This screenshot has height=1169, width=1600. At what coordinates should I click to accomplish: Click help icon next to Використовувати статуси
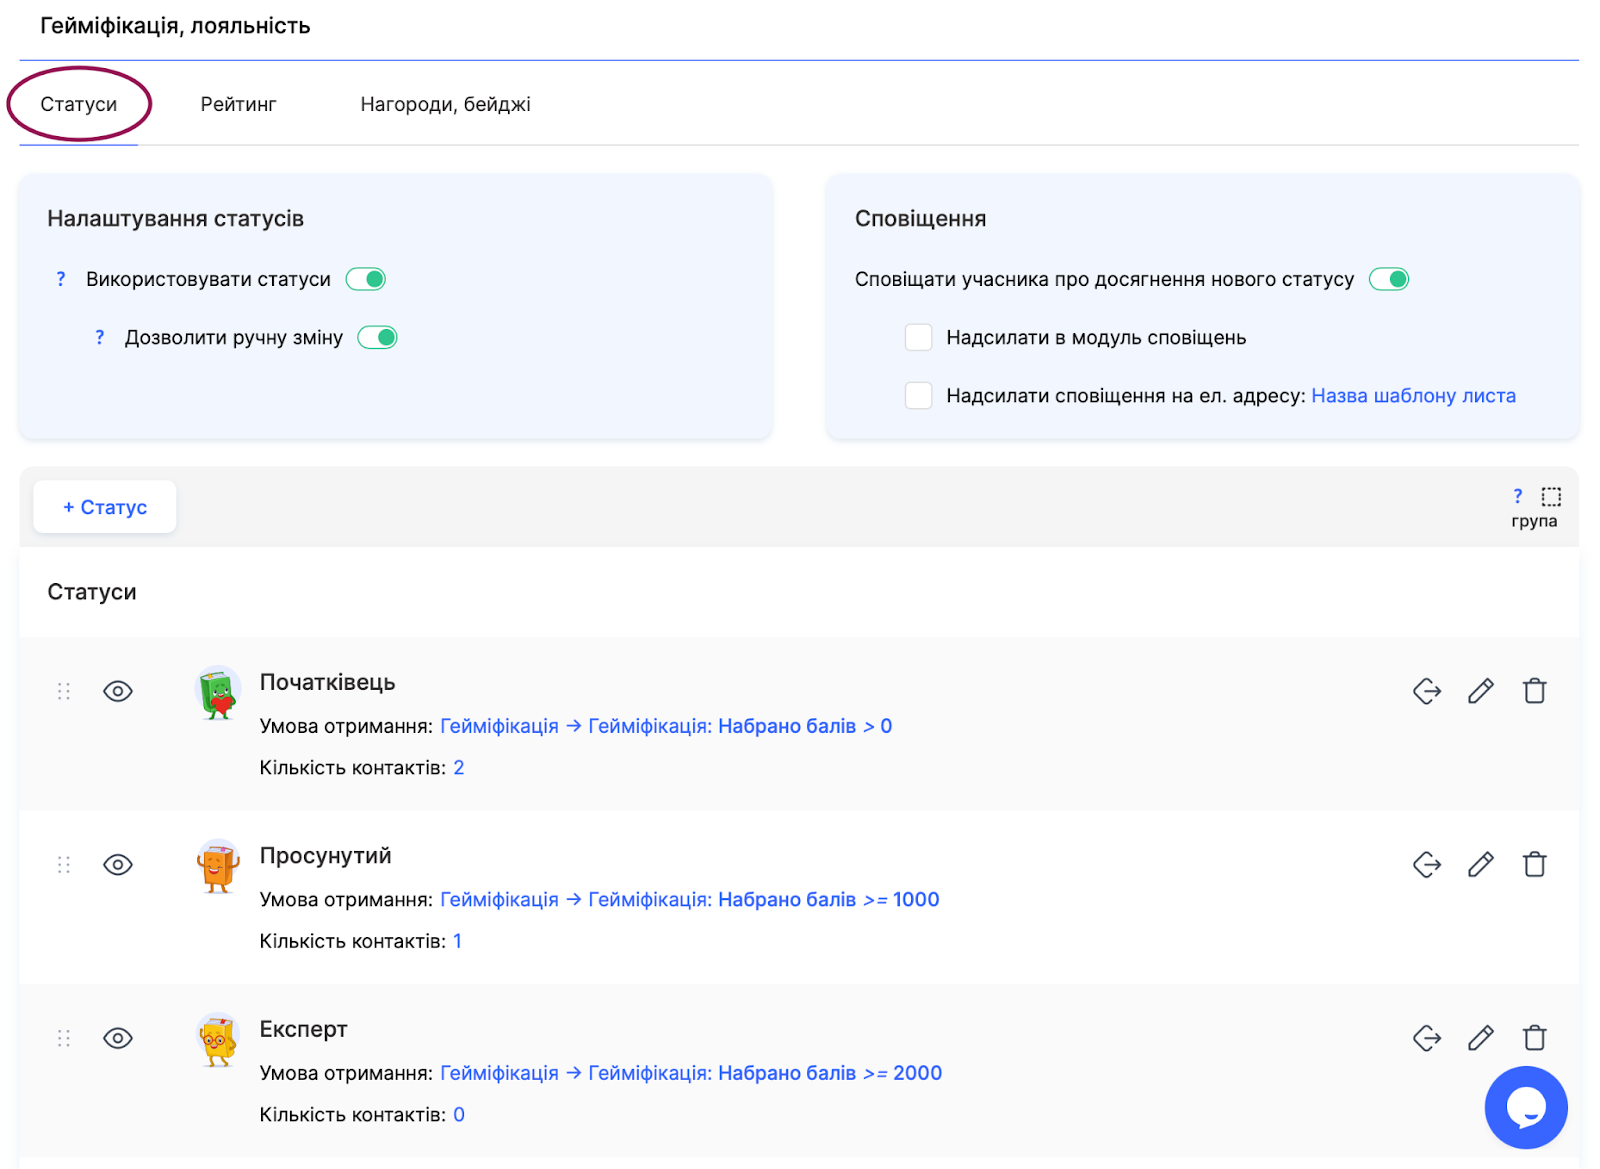[61, 279]
